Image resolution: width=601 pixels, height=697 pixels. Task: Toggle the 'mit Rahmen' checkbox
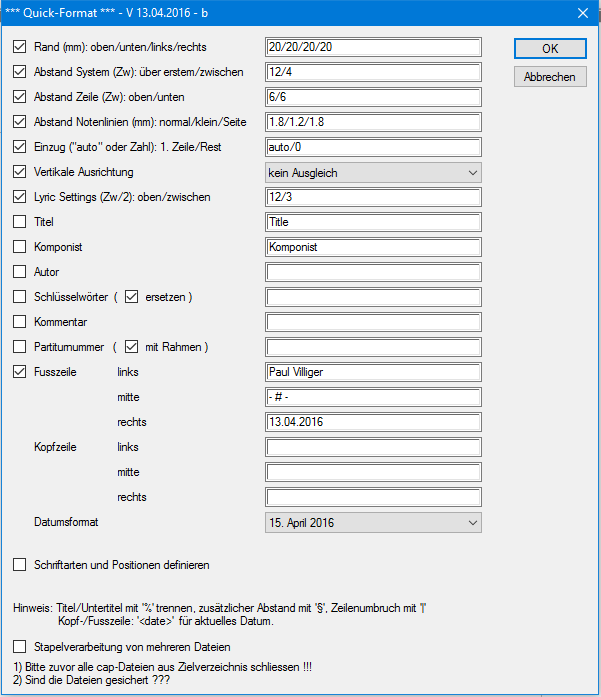coord(132,347)
